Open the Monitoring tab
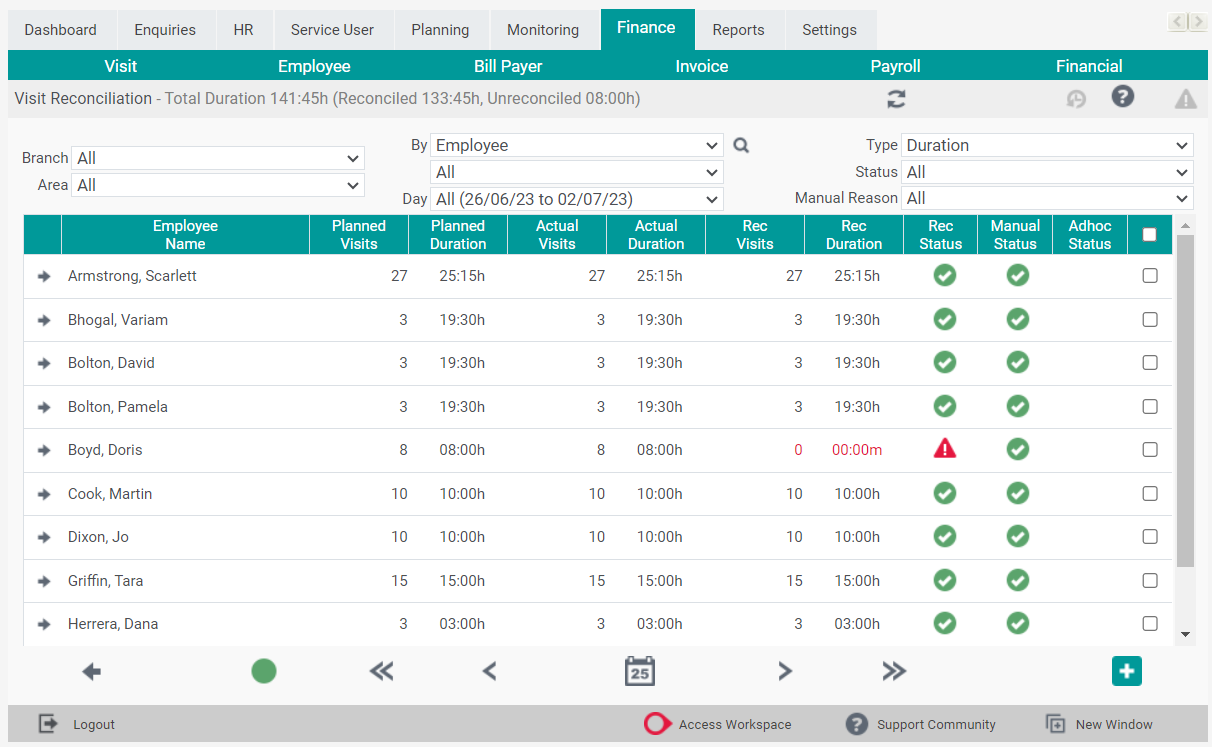This screenshot has width=1212, height=747. tap(543, 29)
